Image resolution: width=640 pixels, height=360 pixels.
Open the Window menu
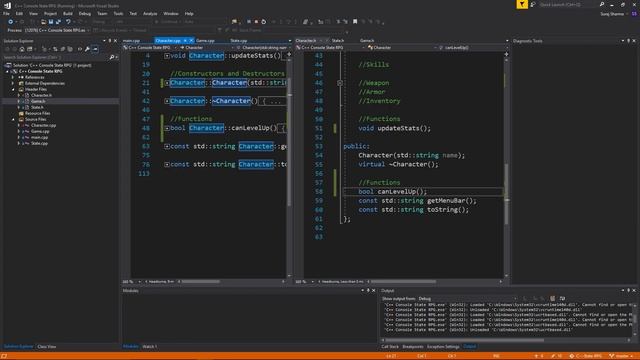(171, 13)
